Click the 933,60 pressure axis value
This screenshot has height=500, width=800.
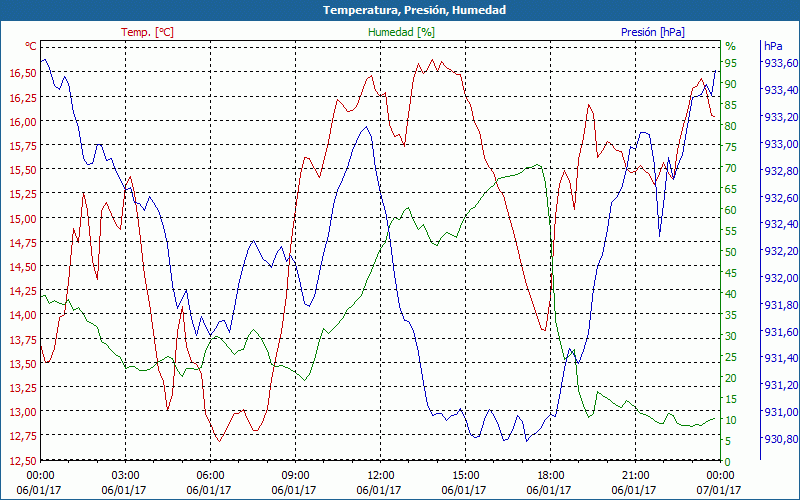point(781,63)
